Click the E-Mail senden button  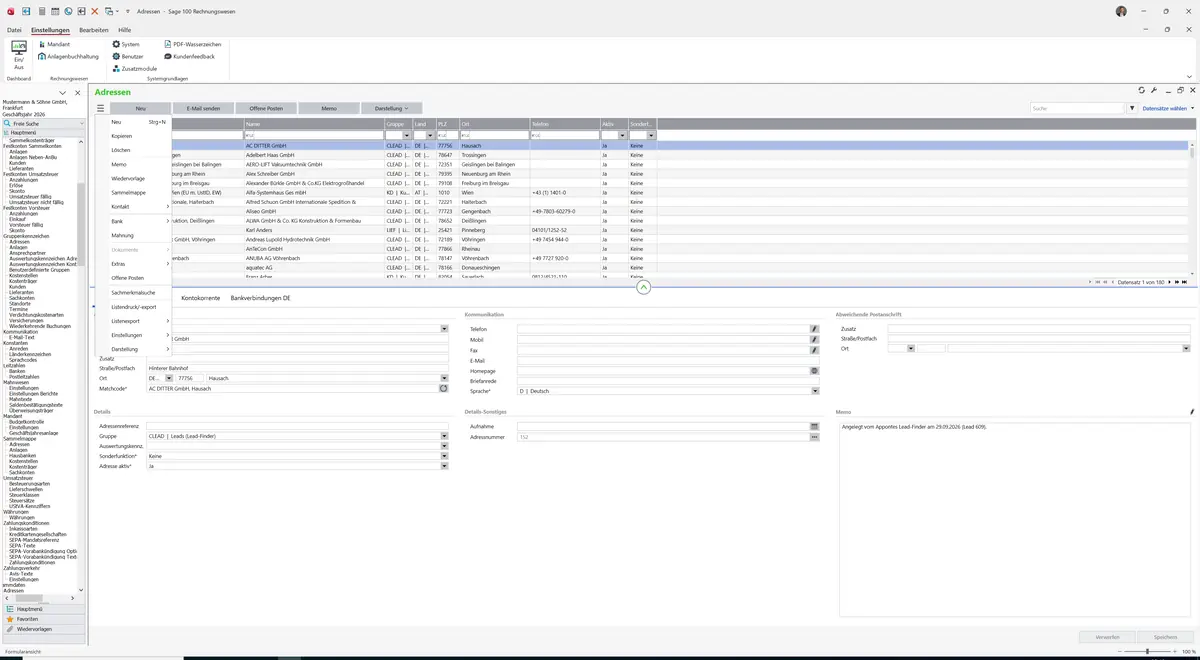[203, 108]
